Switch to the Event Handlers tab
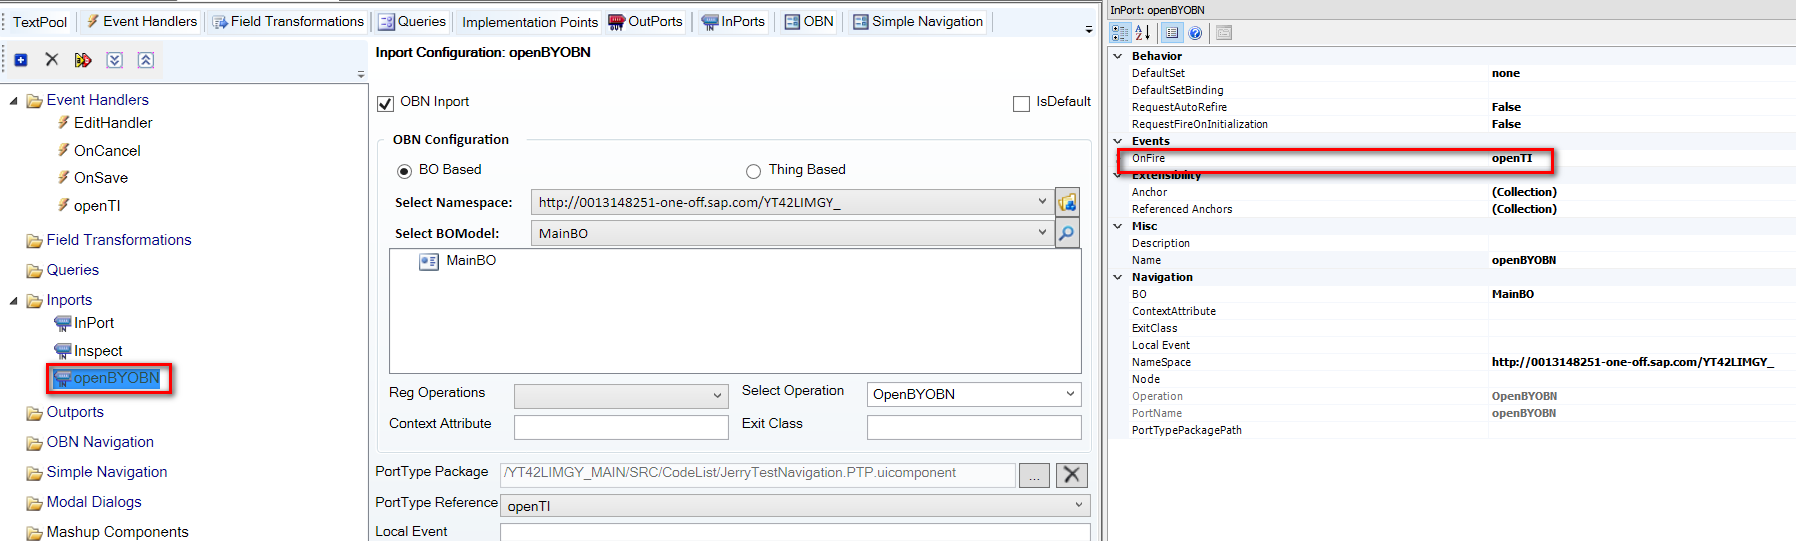This screenshot has height=541, width=1796. [x=141, y=21]
